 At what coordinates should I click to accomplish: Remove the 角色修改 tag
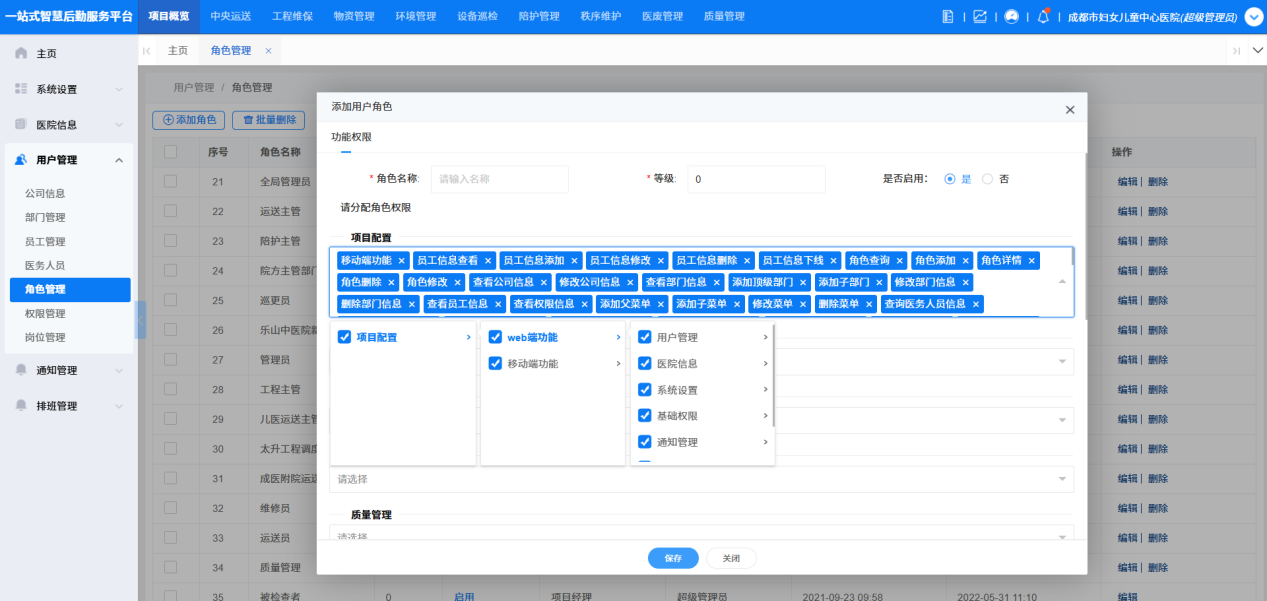(x=458, y=283)
